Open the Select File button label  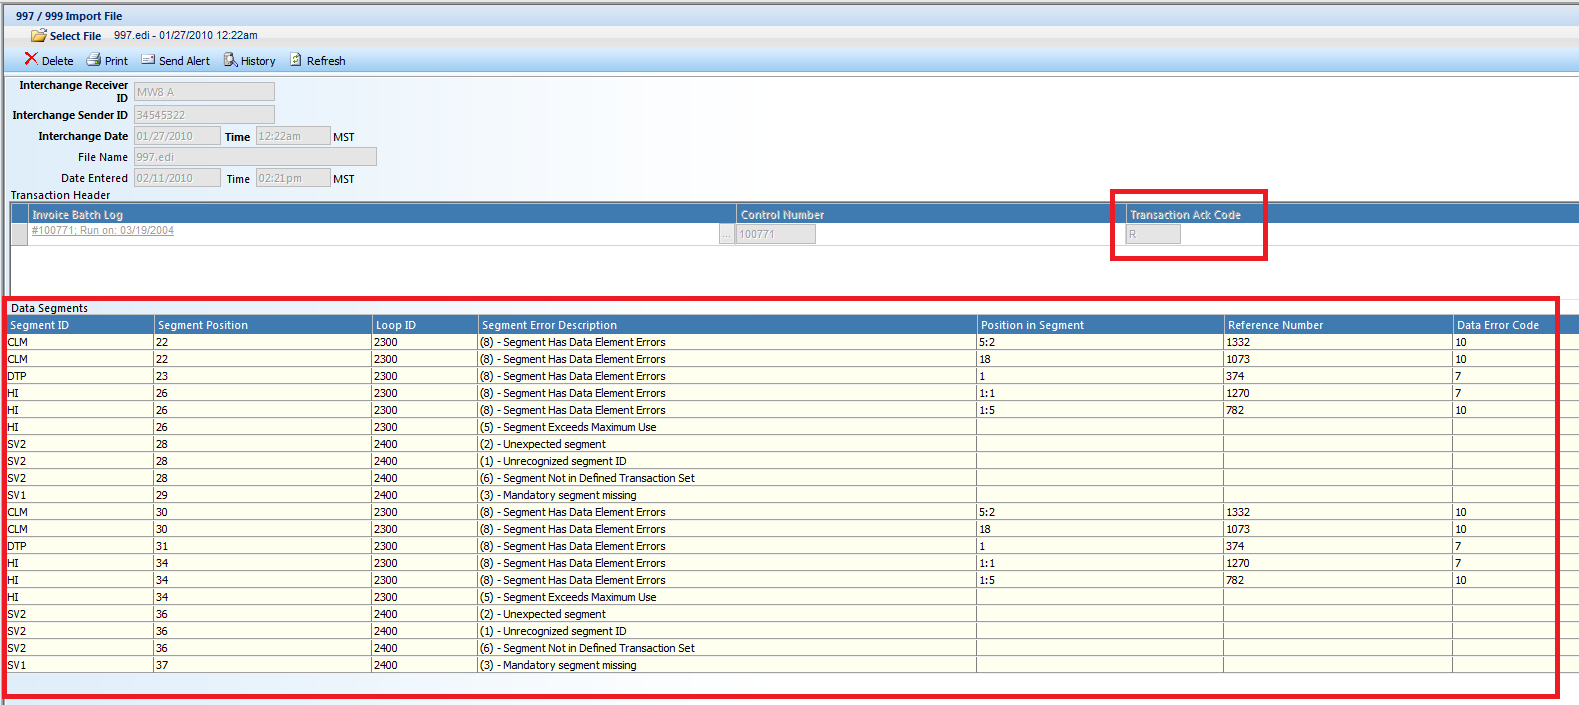[x=75, y=36]
